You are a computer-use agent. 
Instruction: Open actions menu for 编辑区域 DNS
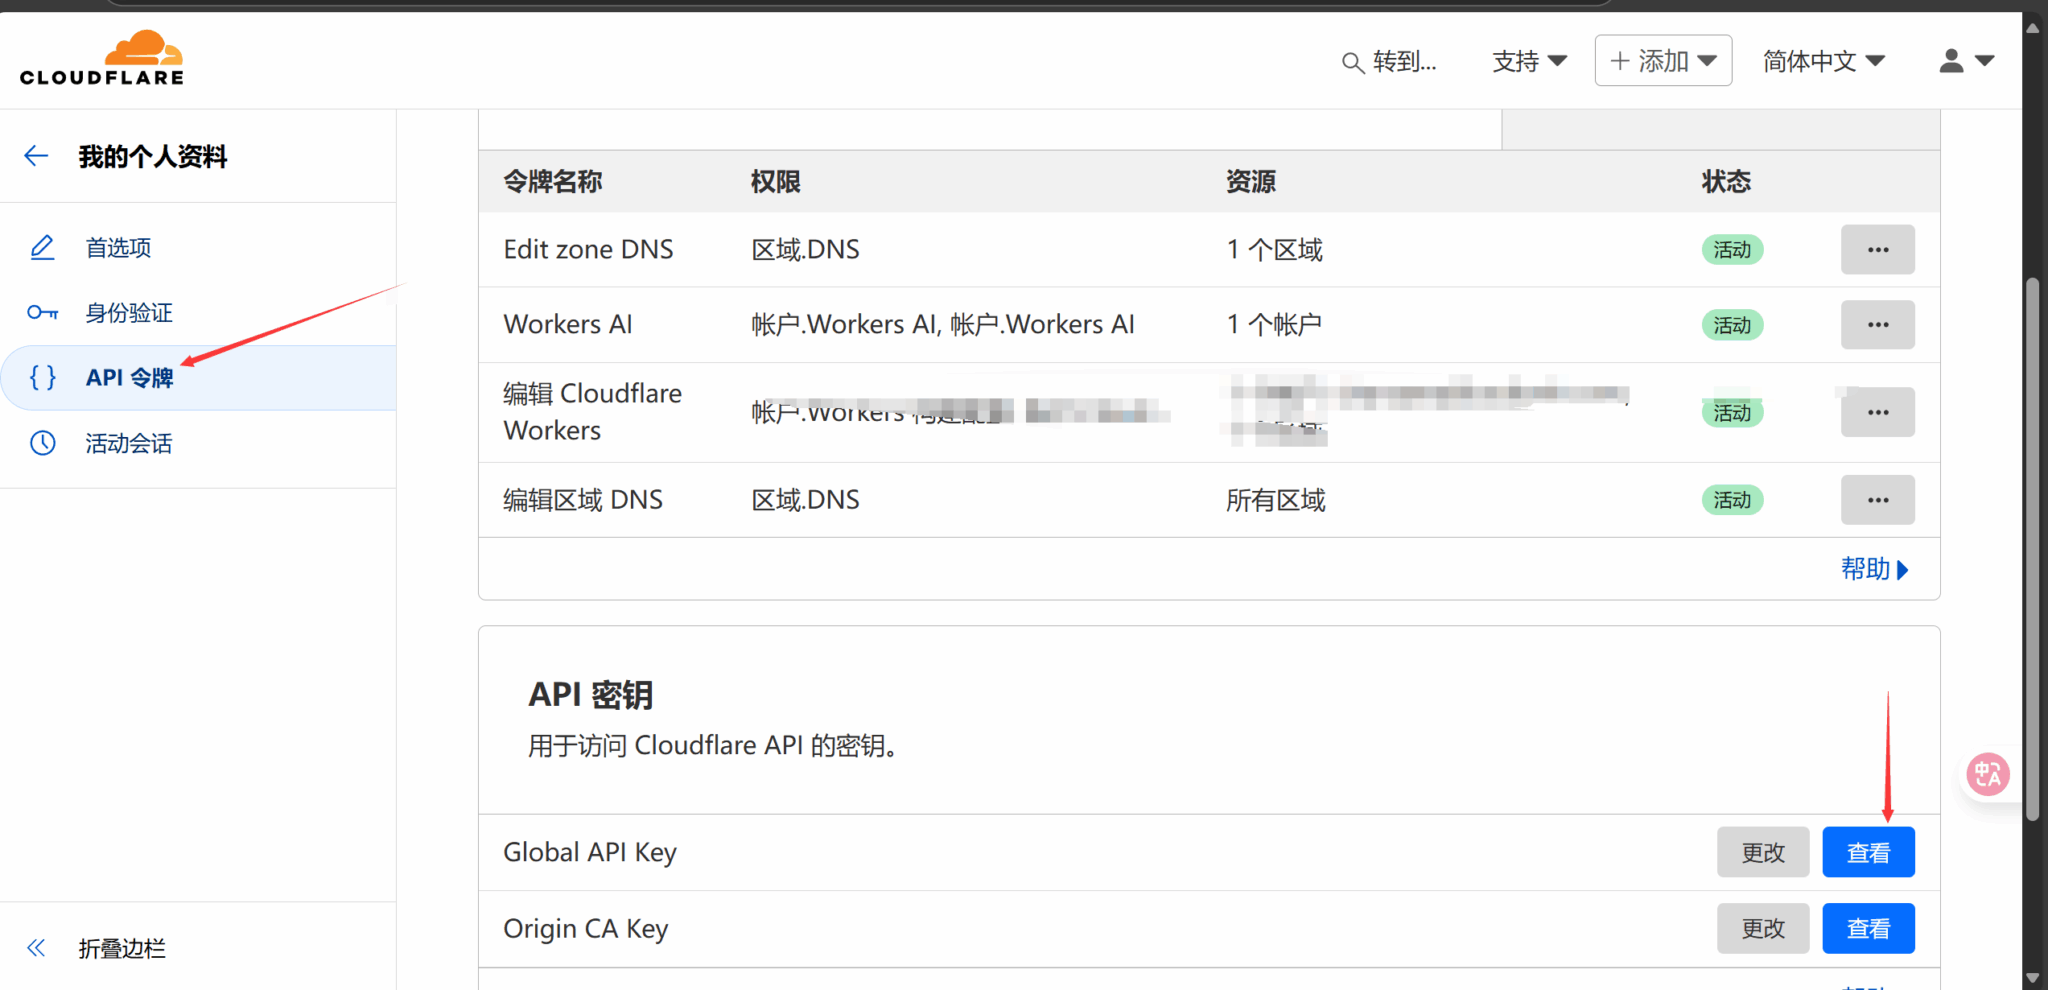(1878, 500)
